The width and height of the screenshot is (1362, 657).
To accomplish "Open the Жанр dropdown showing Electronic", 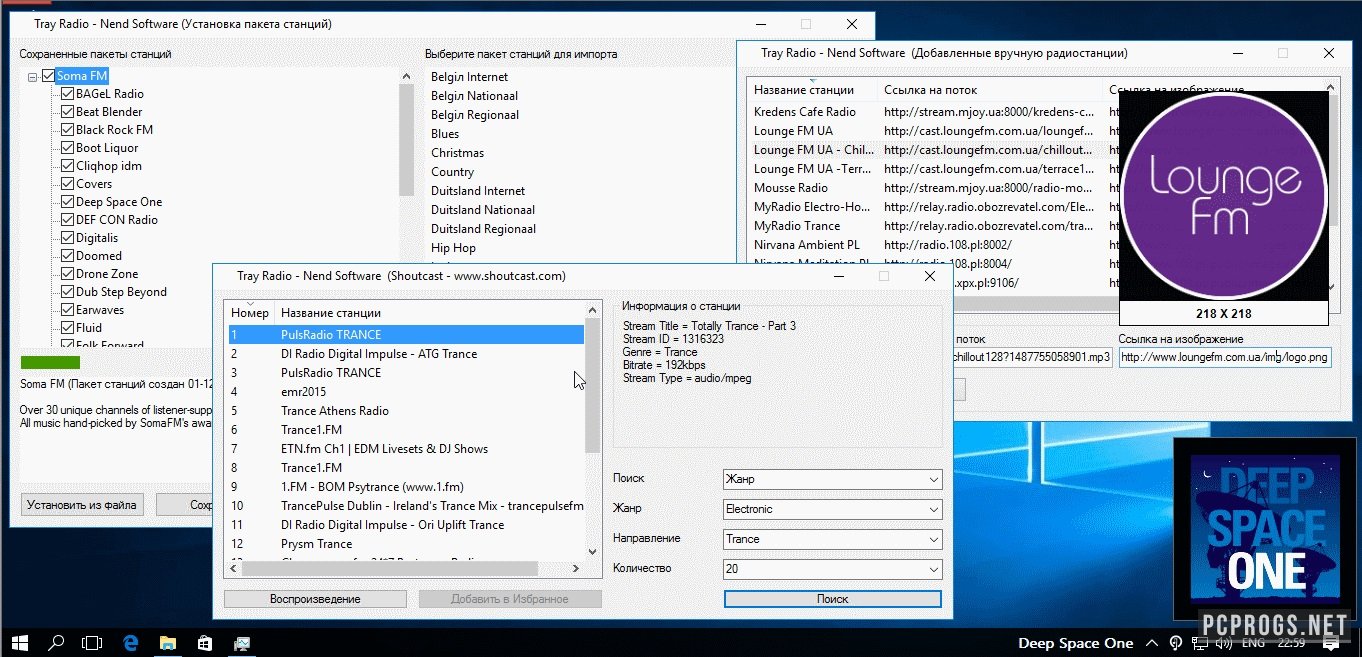I will point(832,509).
